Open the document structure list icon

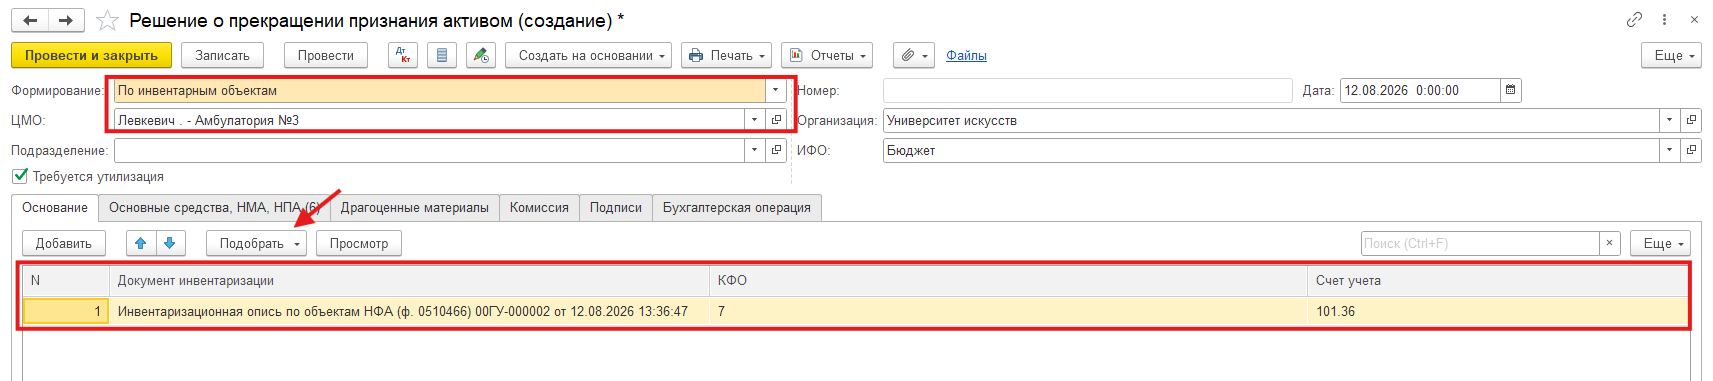click(x=442, y=55)
